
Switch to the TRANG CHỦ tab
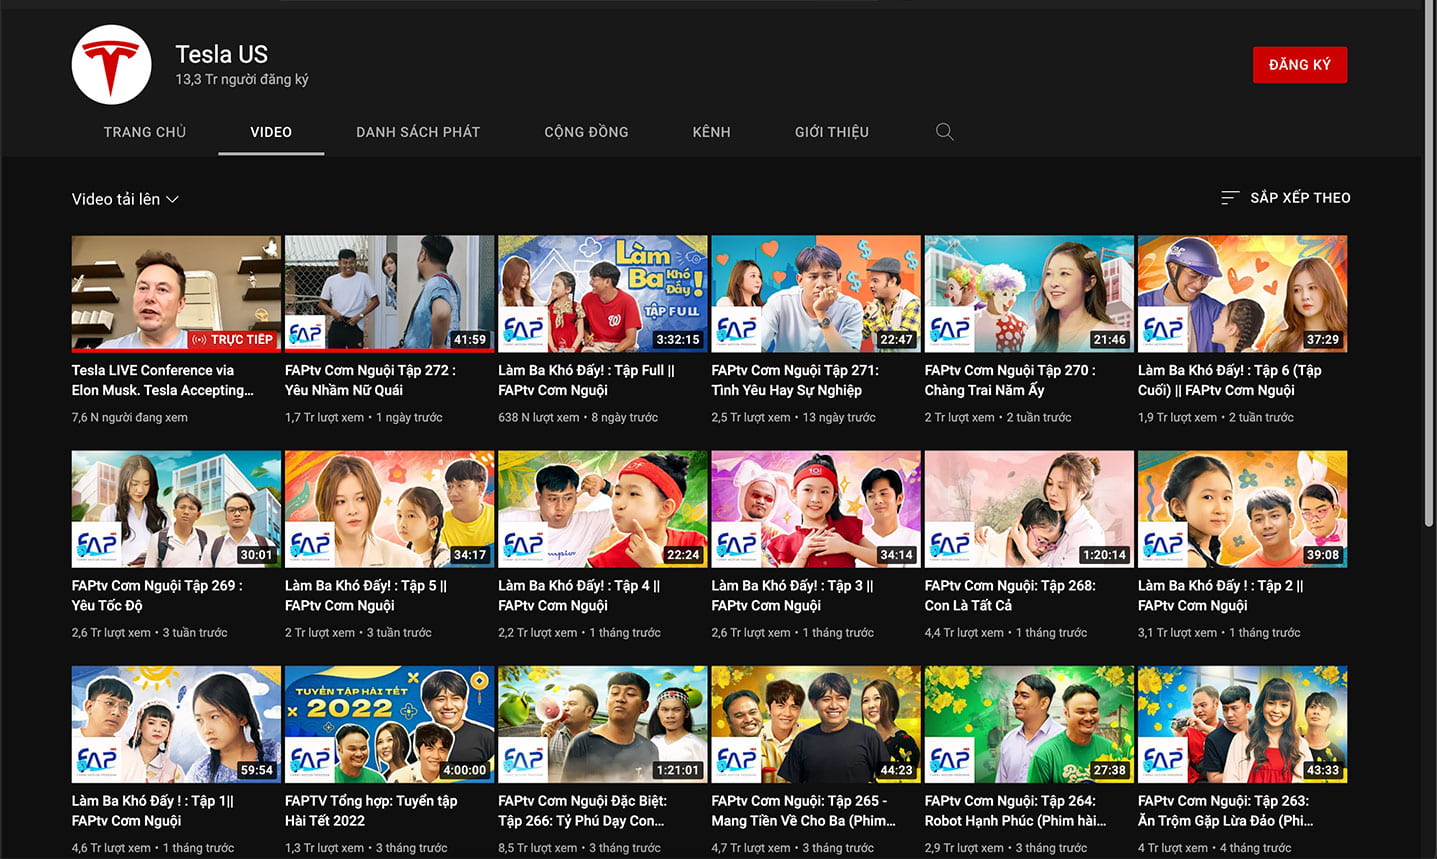coord(145,132)
